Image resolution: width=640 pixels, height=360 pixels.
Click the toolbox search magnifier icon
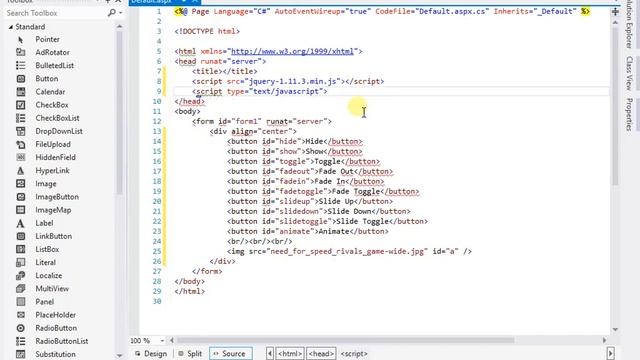(111, 13)
